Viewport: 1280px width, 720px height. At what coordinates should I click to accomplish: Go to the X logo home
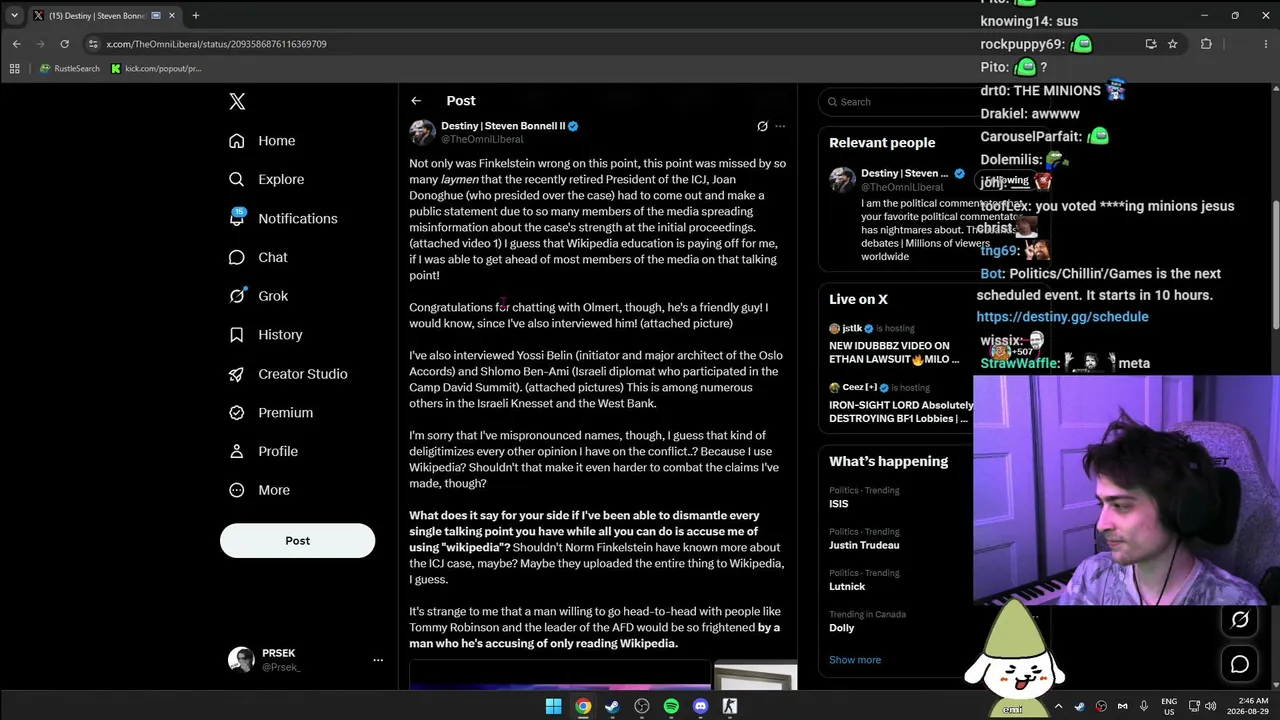click(237, 101)
